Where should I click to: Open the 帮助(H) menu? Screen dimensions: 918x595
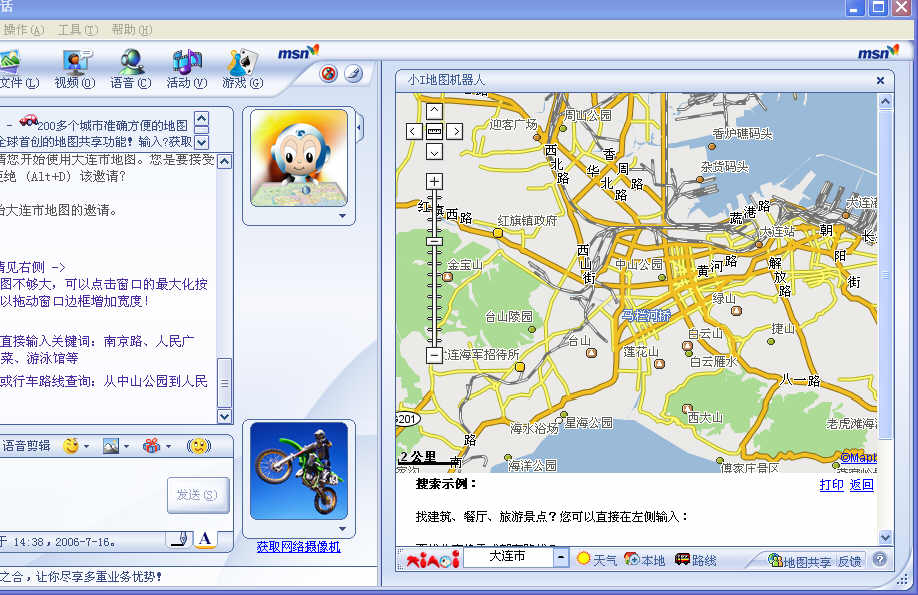click(132, 30)
